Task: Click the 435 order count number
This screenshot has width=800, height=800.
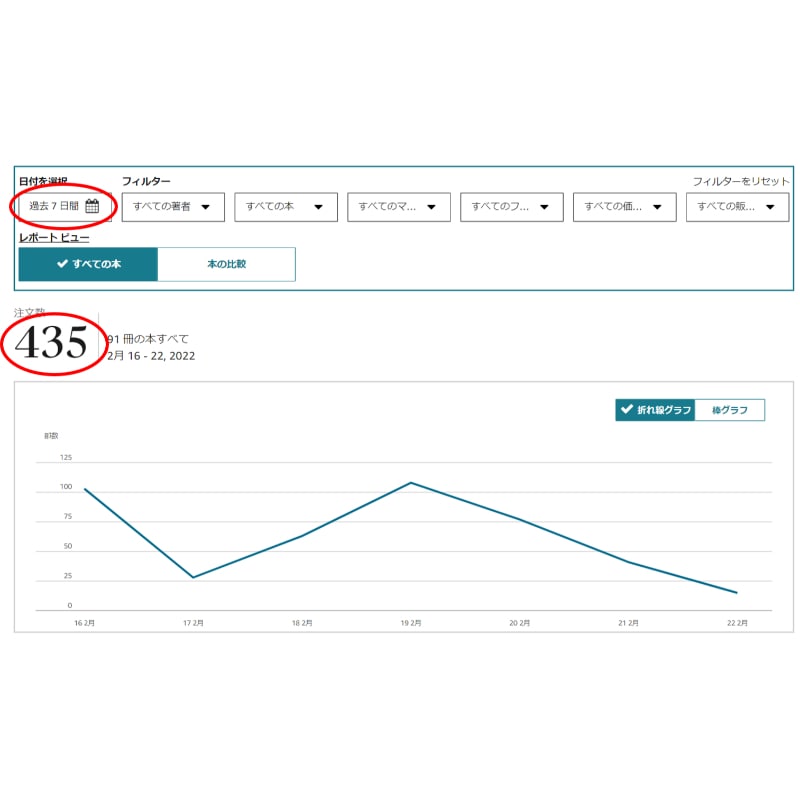Action: (x=51, y=342)
